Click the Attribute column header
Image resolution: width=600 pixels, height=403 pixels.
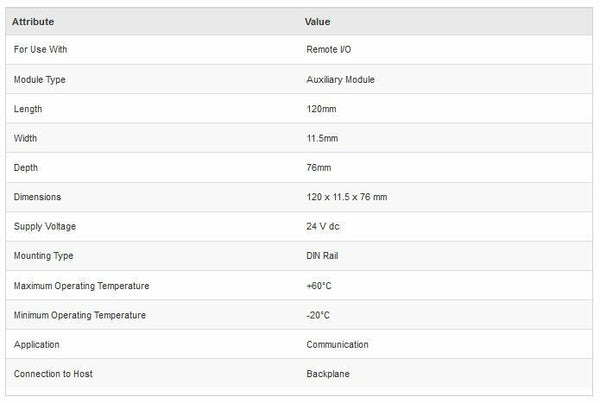point(33,21)
